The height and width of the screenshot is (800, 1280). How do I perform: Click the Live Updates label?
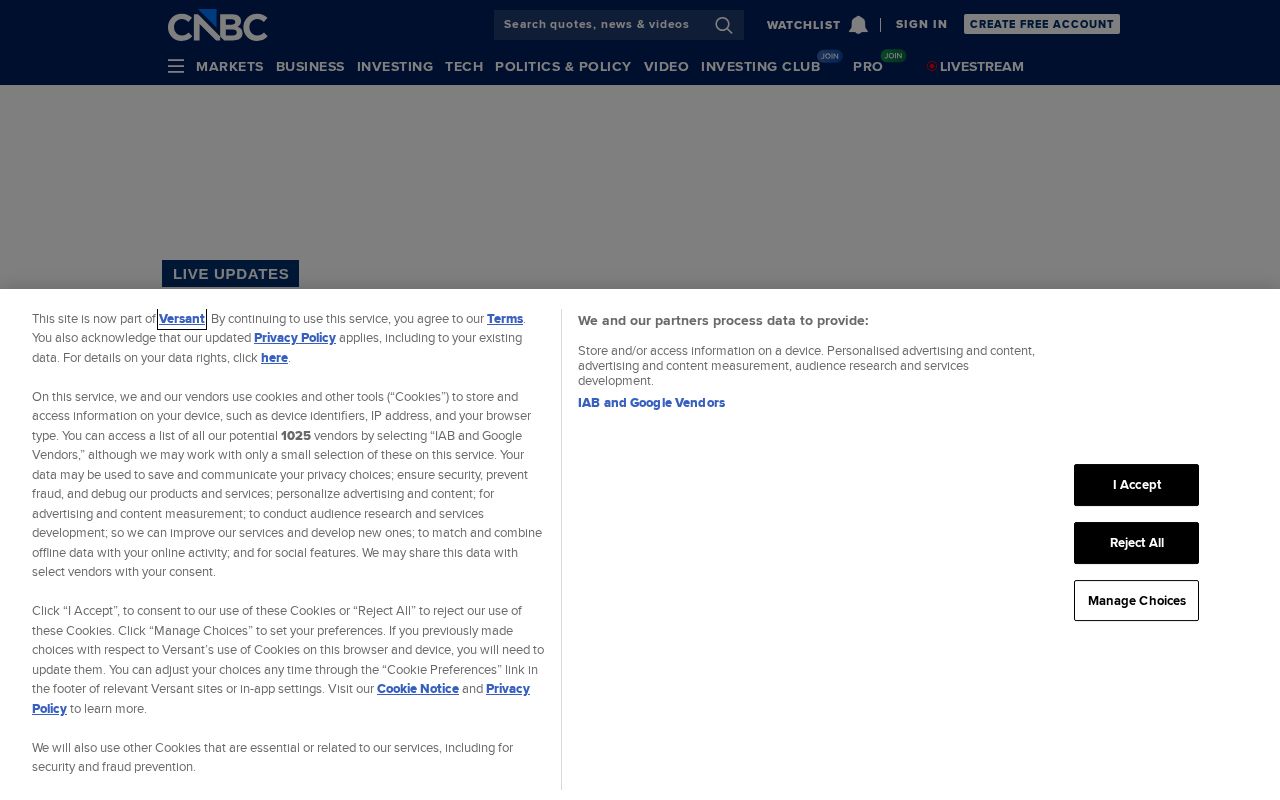pyautogui.click(x=230, y=274)
